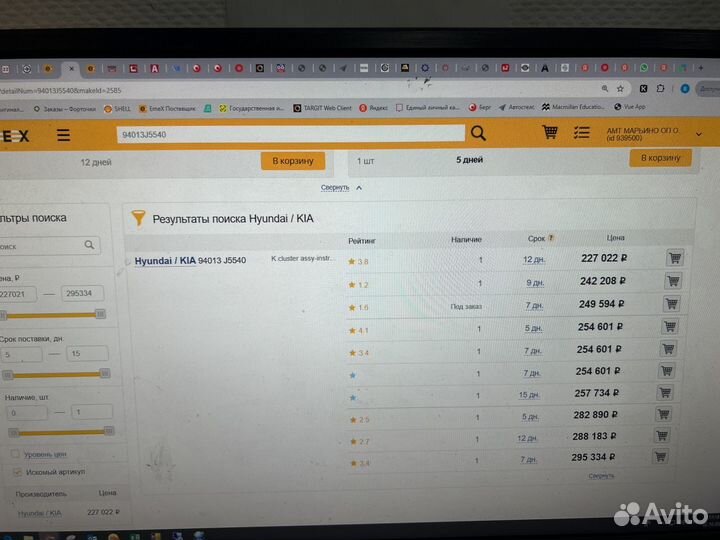Click the maximum price field 295334
This screenshot has height=540, width=720.
click(82, 293)
